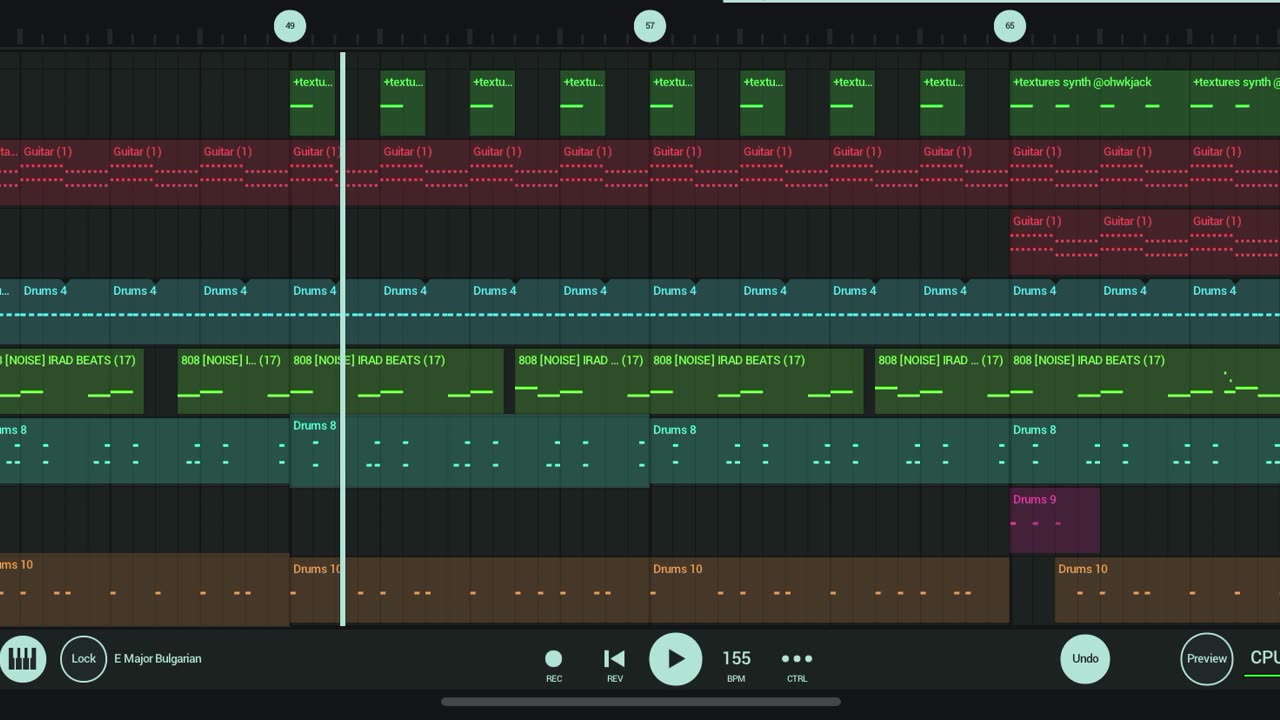Select the Drums 8 clip at bar 57
Screen dimensions: 1280x720
(x=829, y=451)
